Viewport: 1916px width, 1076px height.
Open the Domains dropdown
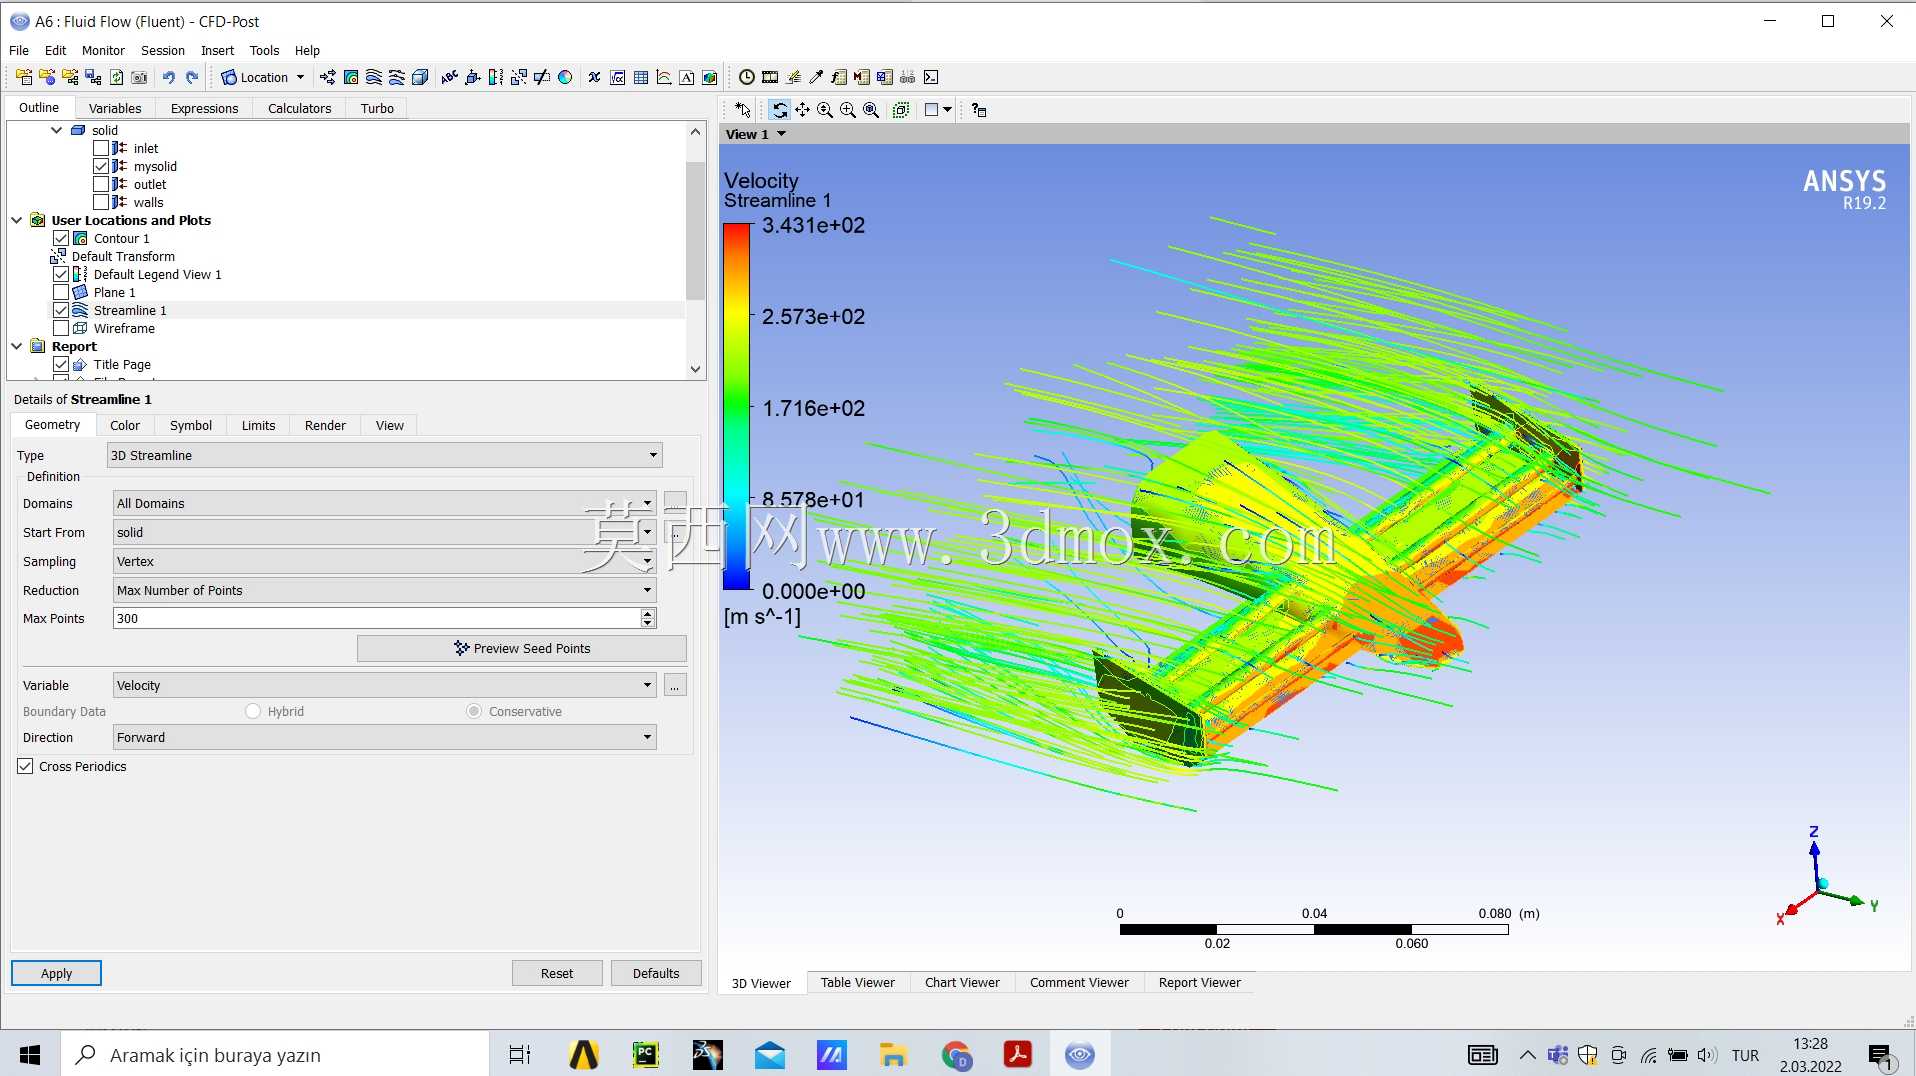[x=385, y=503]
